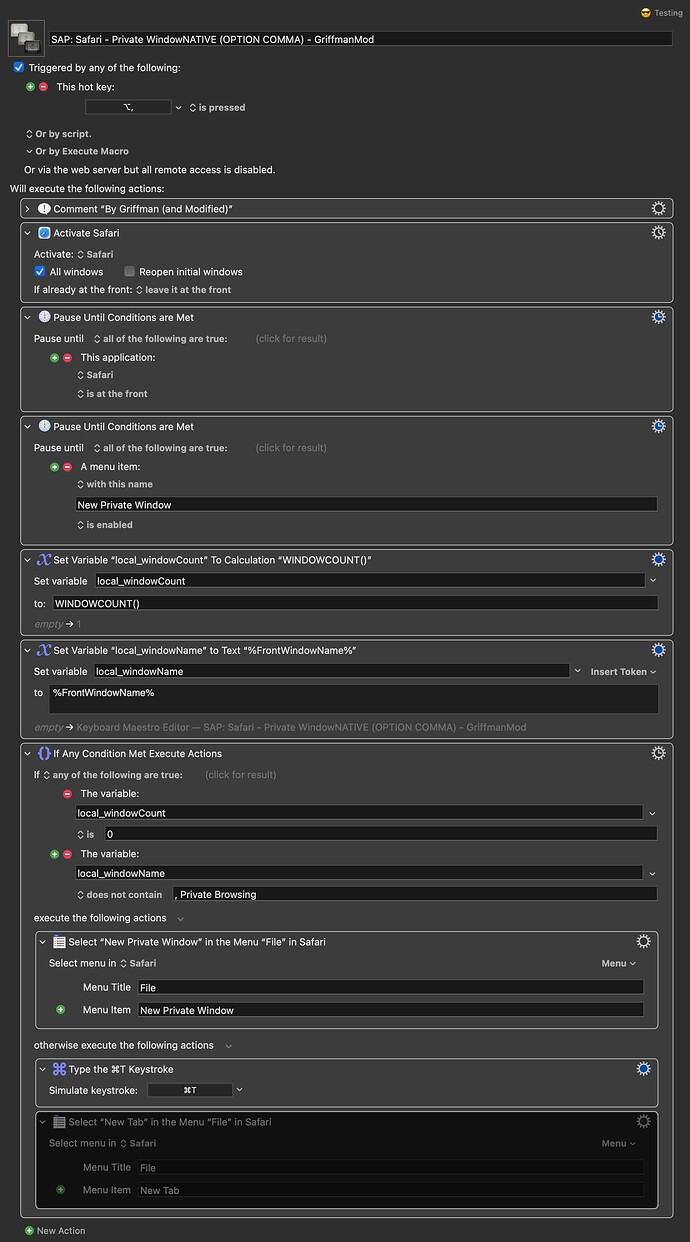
Task: Open the Or by script popup
Action: point(58,134)
